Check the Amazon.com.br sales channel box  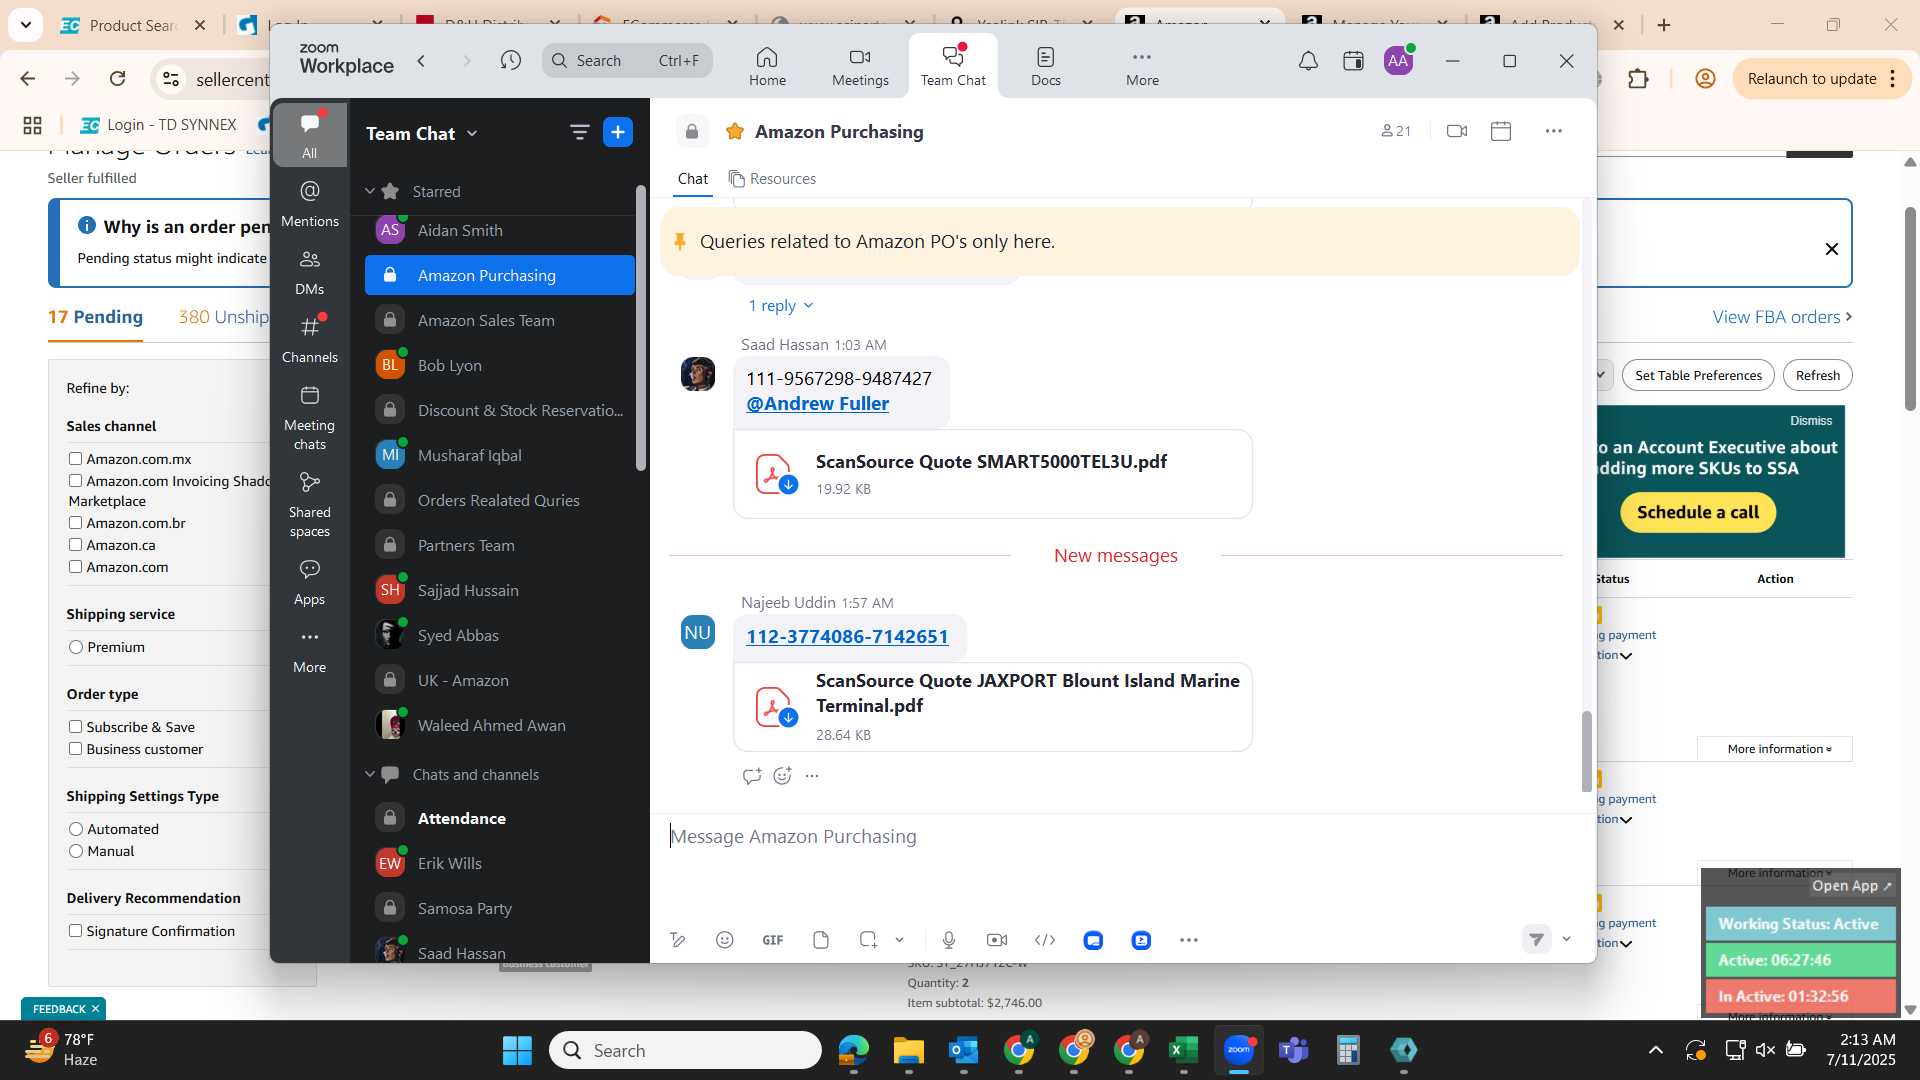[75, 523]
